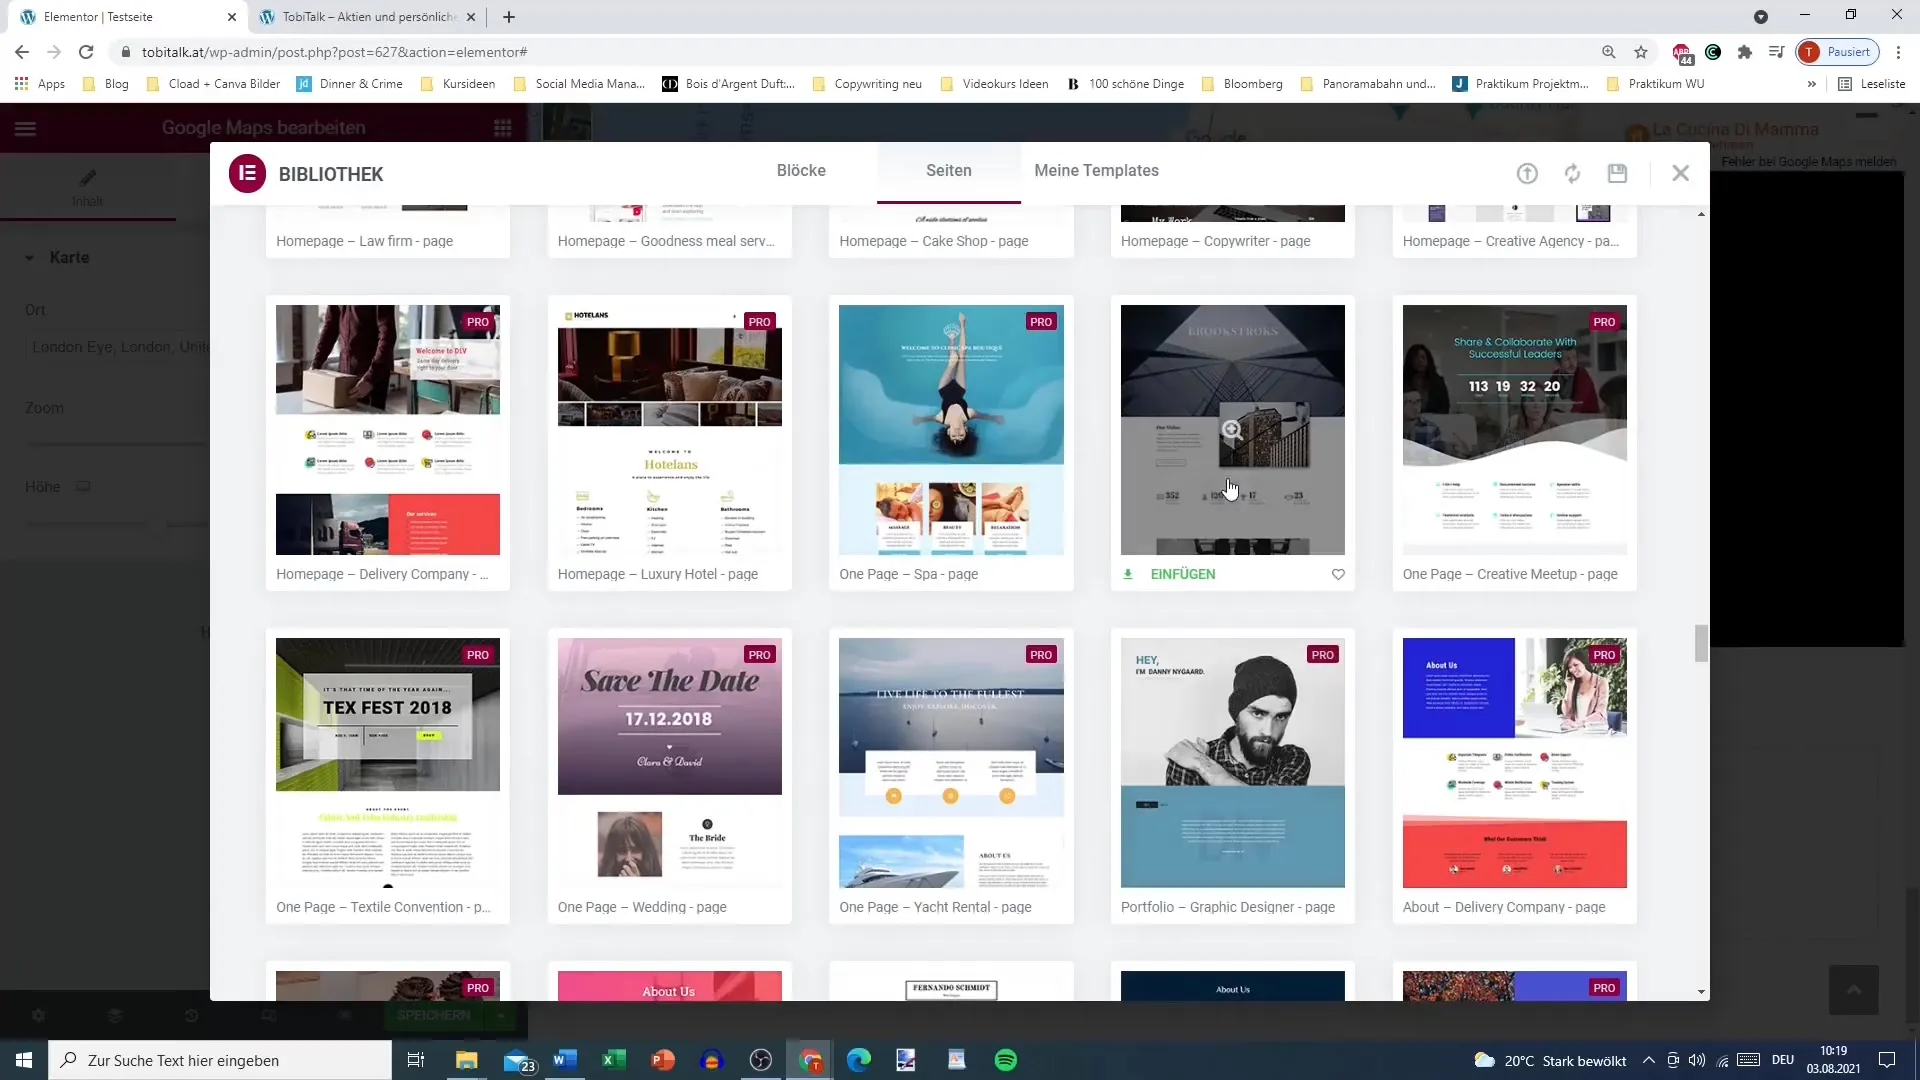Open the Kursideen bookmark folder
The image size is (1920, 1080).
[458, 84]
